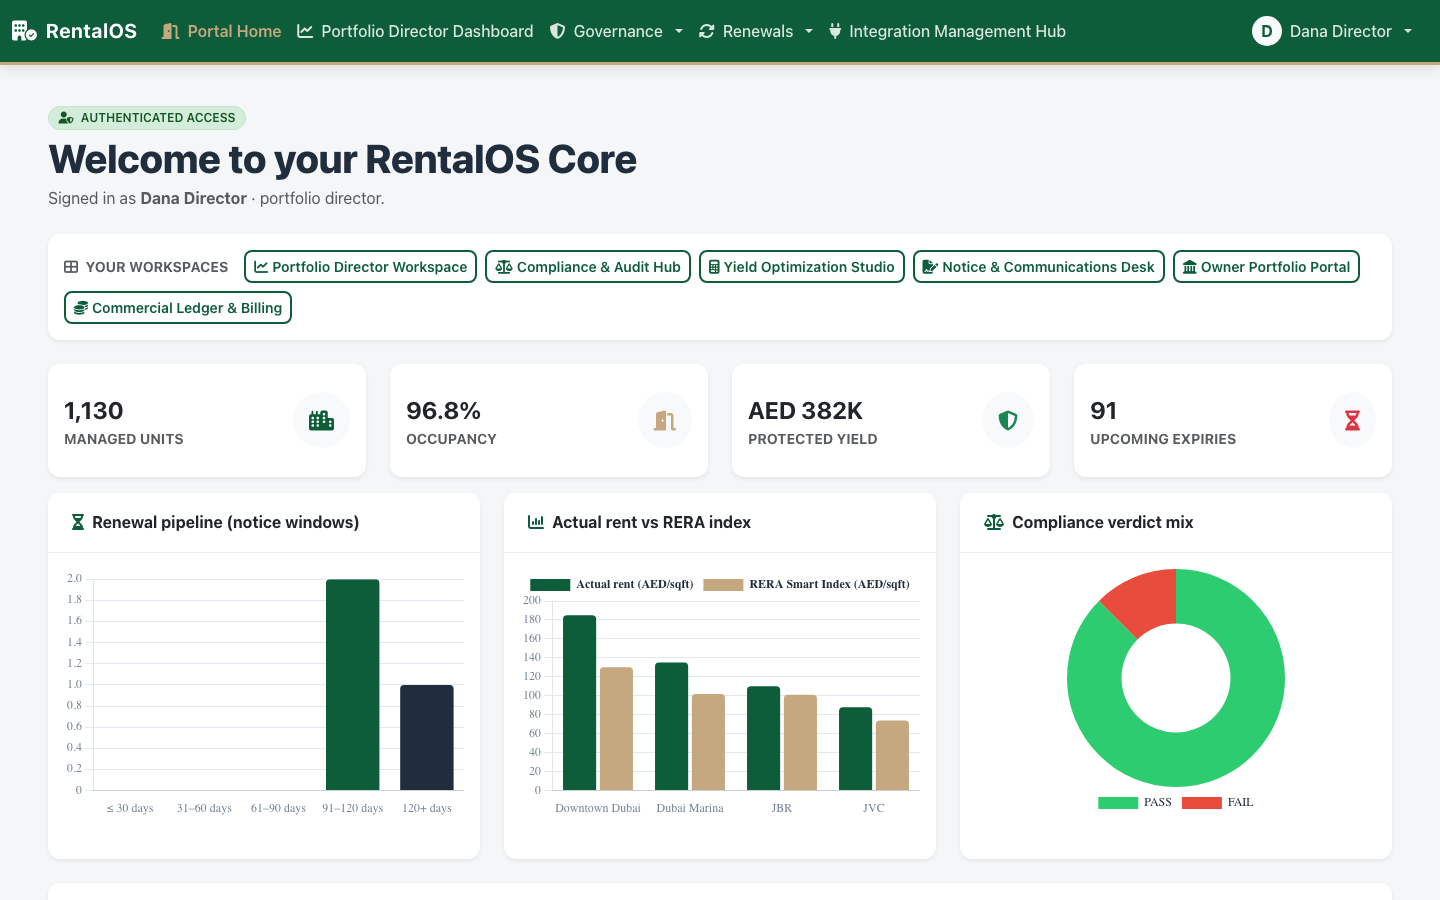This screenshot has width=1440, height=900.
Task: Click the red hourglass on Upcoming Expiries card
Action: [1352, 420]
